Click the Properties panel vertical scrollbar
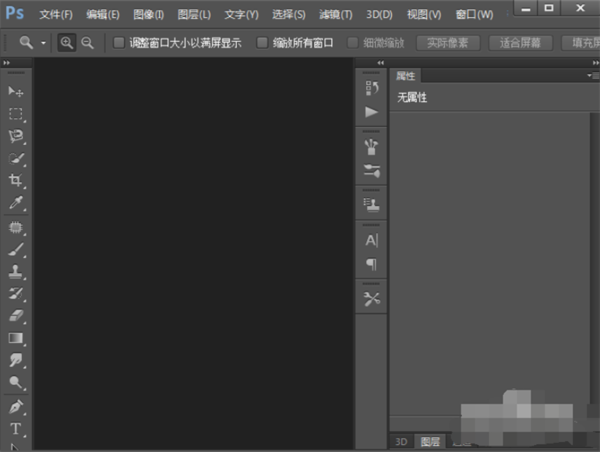Viewport: 600px width, 452px height. 595,260
